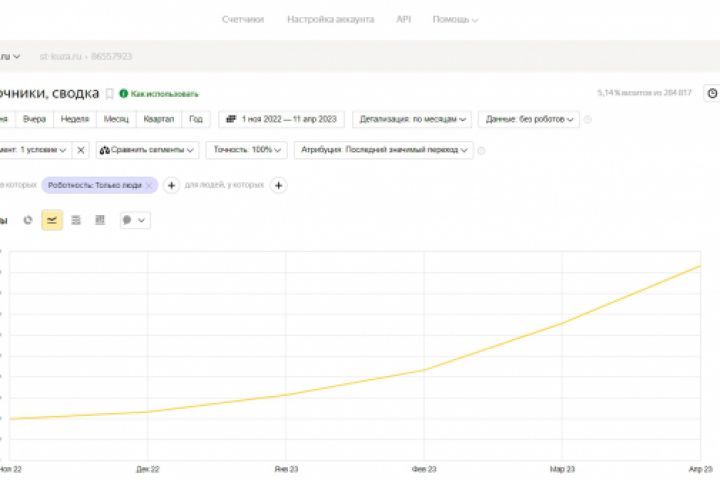Click the 'Как использовать' help link
This screenshot has height=480, width=720.
(x=159, y=94)
